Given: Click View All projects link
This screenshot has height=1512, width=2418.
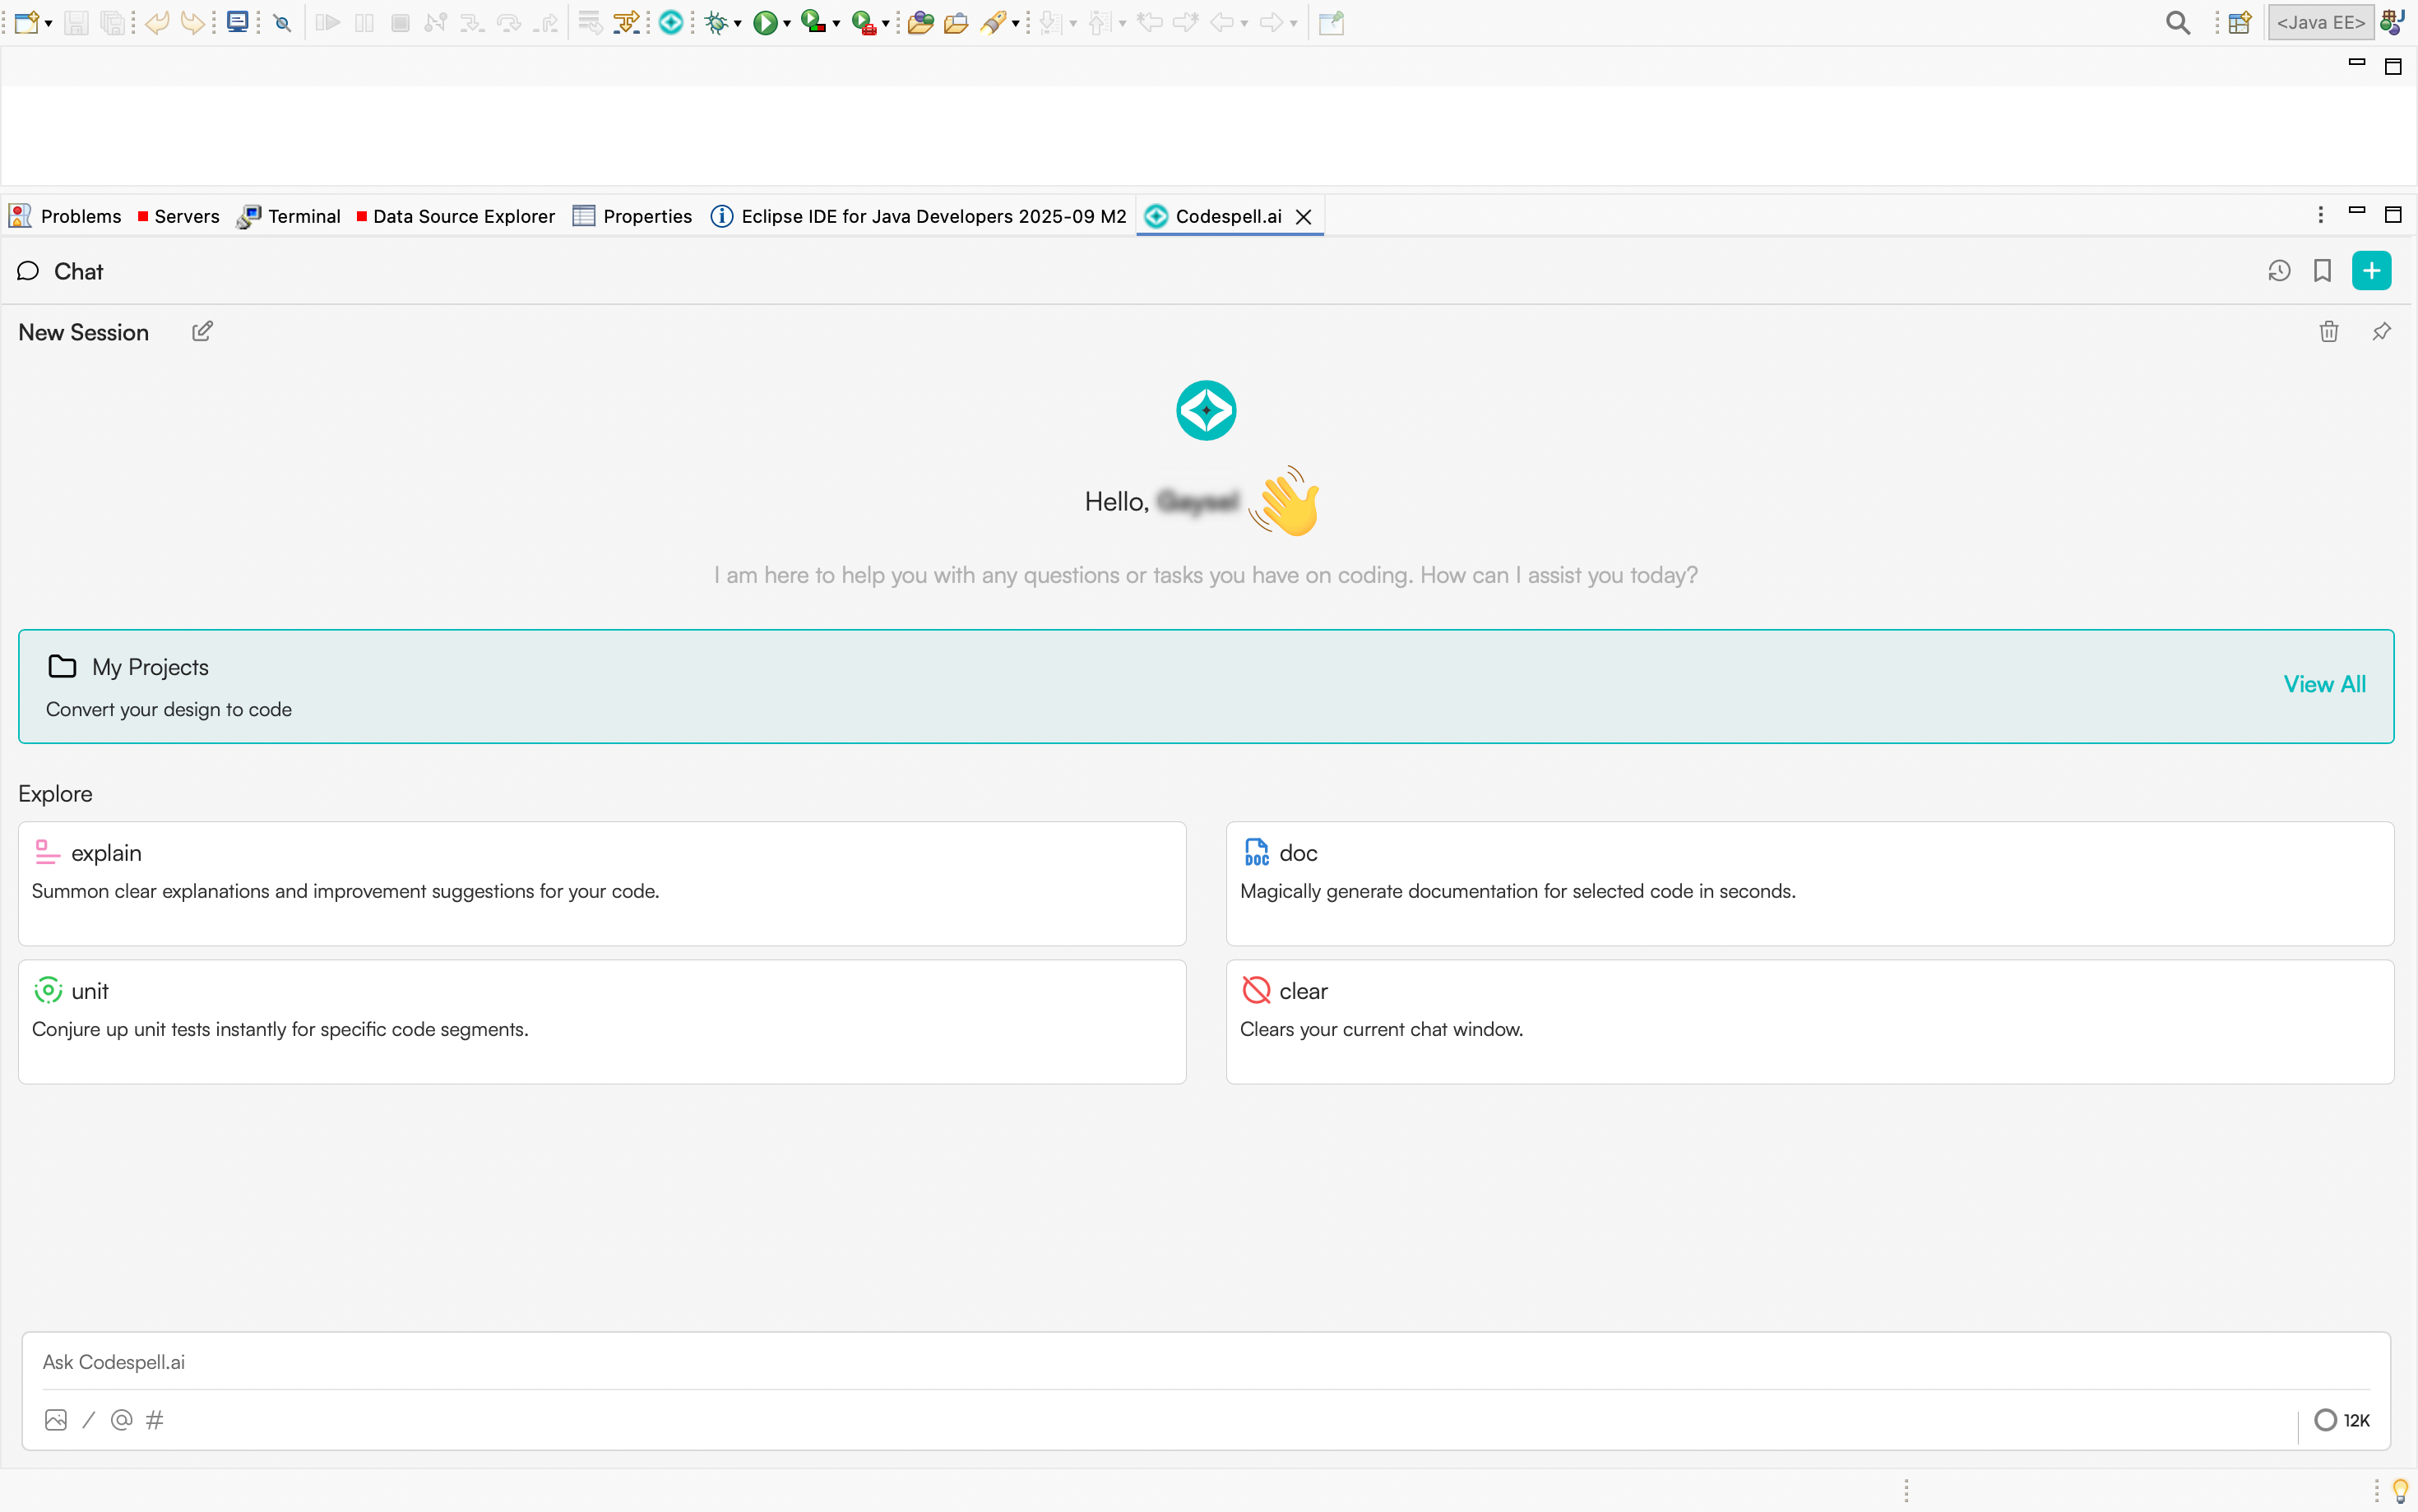Looking at the screenshot, I should (2324, 684).
